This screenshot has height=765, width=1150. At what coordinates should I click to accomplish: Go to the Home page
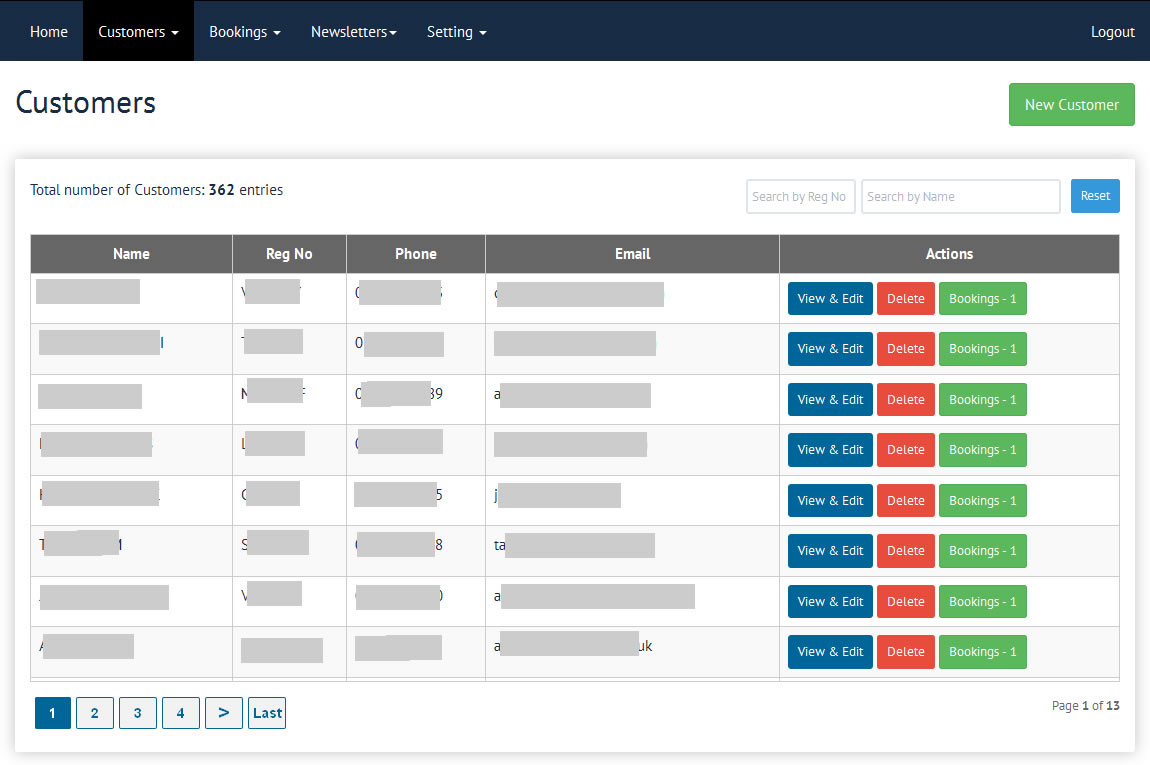click(x=49, y=32)
